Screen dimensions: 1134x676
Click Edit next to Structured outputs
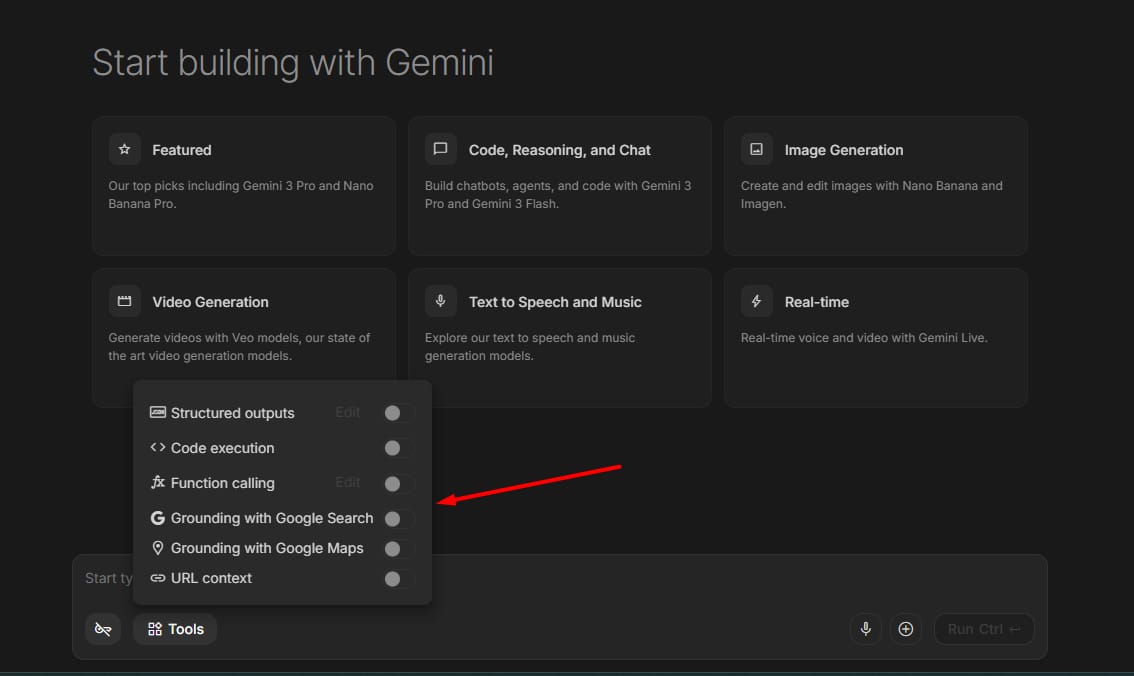point(346,412)
